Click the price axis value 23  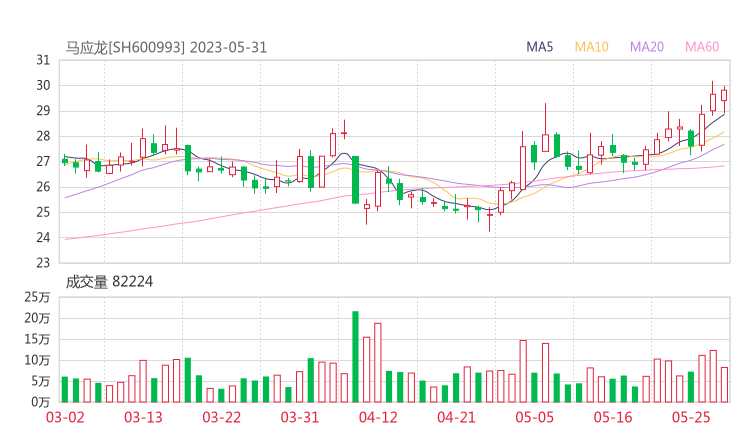pos(43,263)
